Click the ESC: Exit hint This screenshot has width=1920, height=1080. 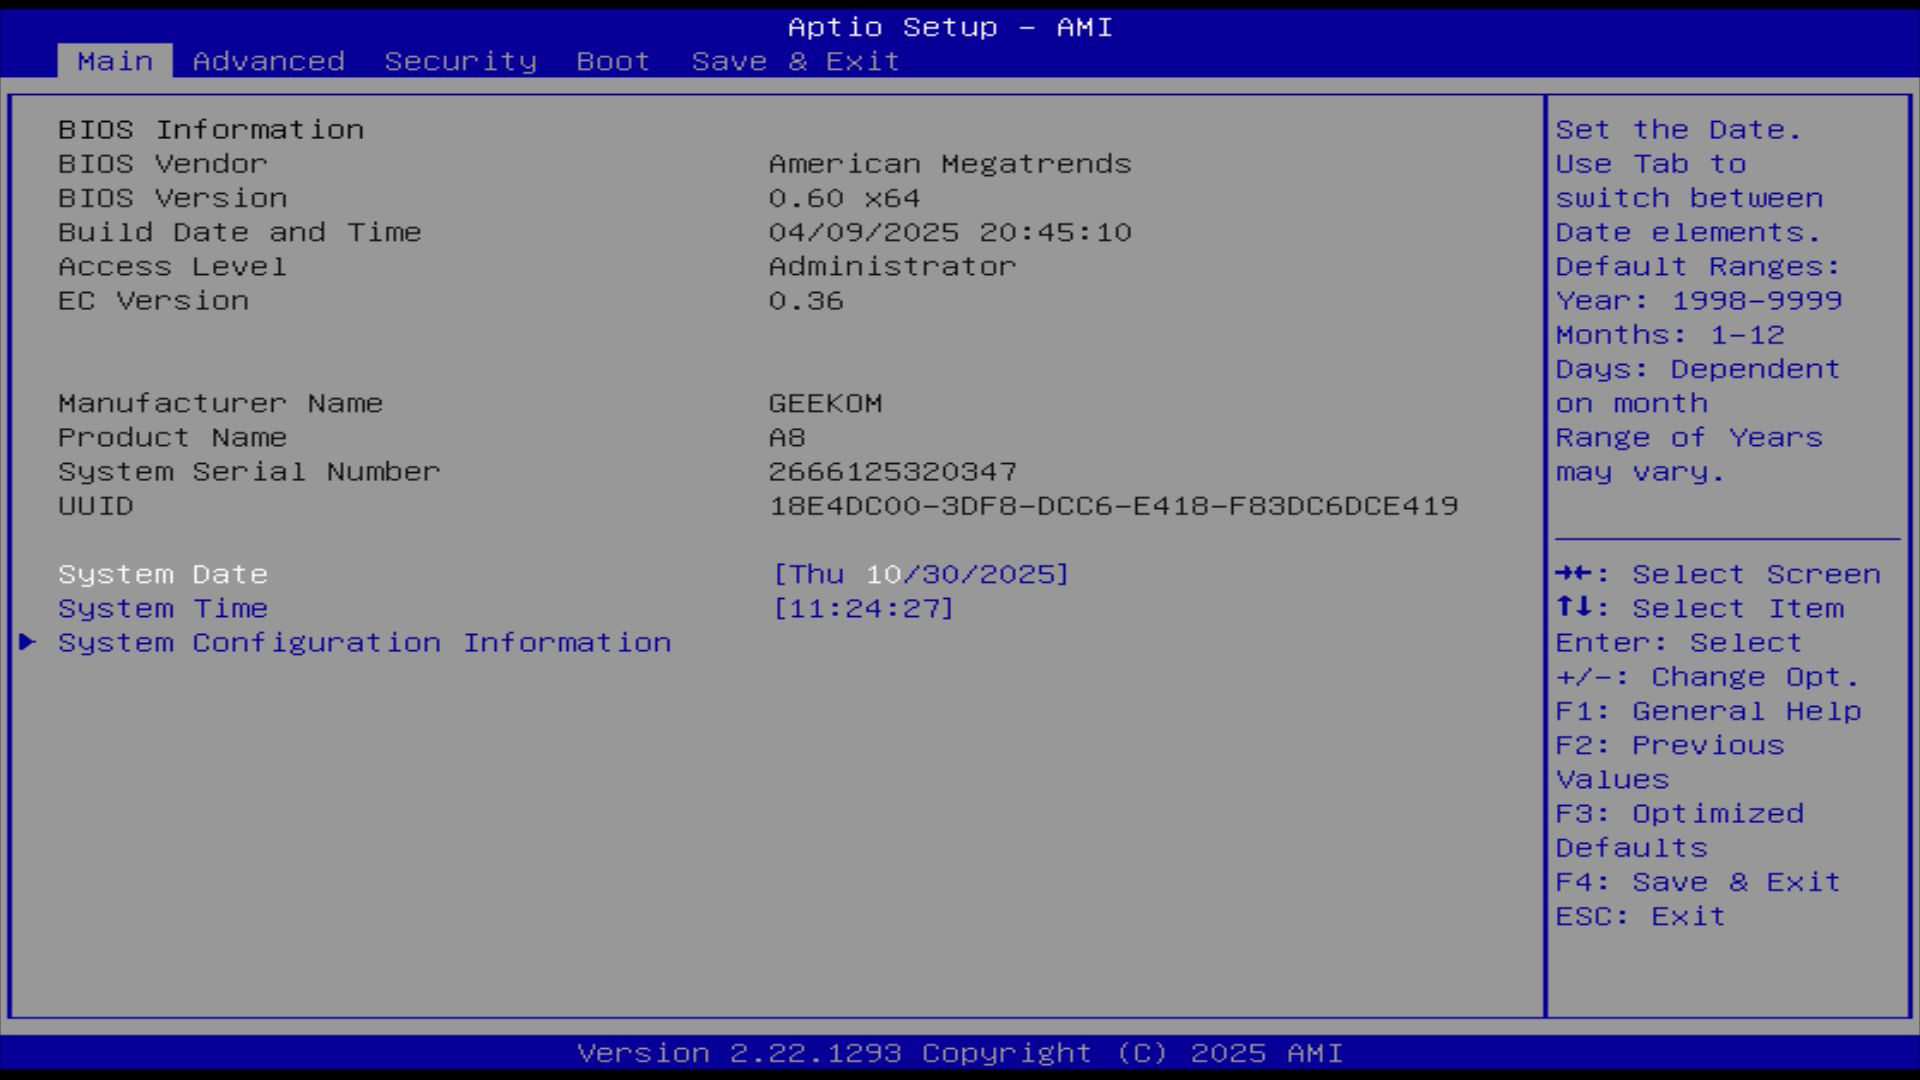[x=1640, y=916]
